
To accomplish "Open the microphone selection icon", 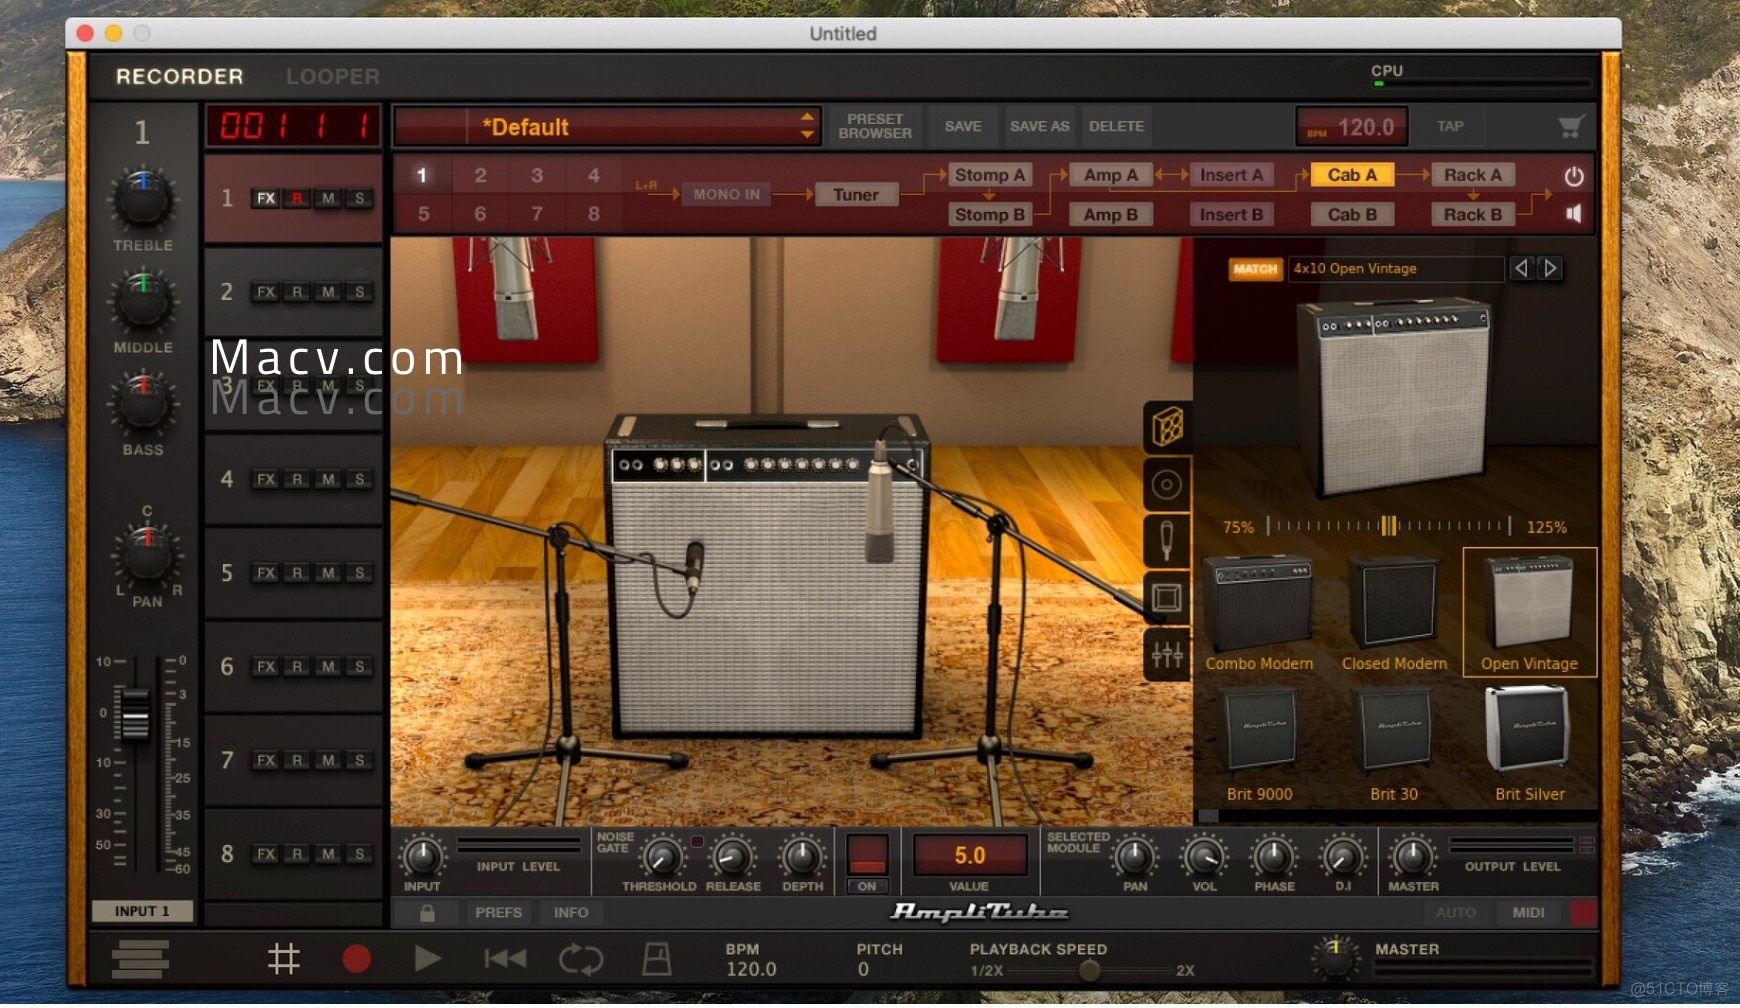I will coord(1167,541).
